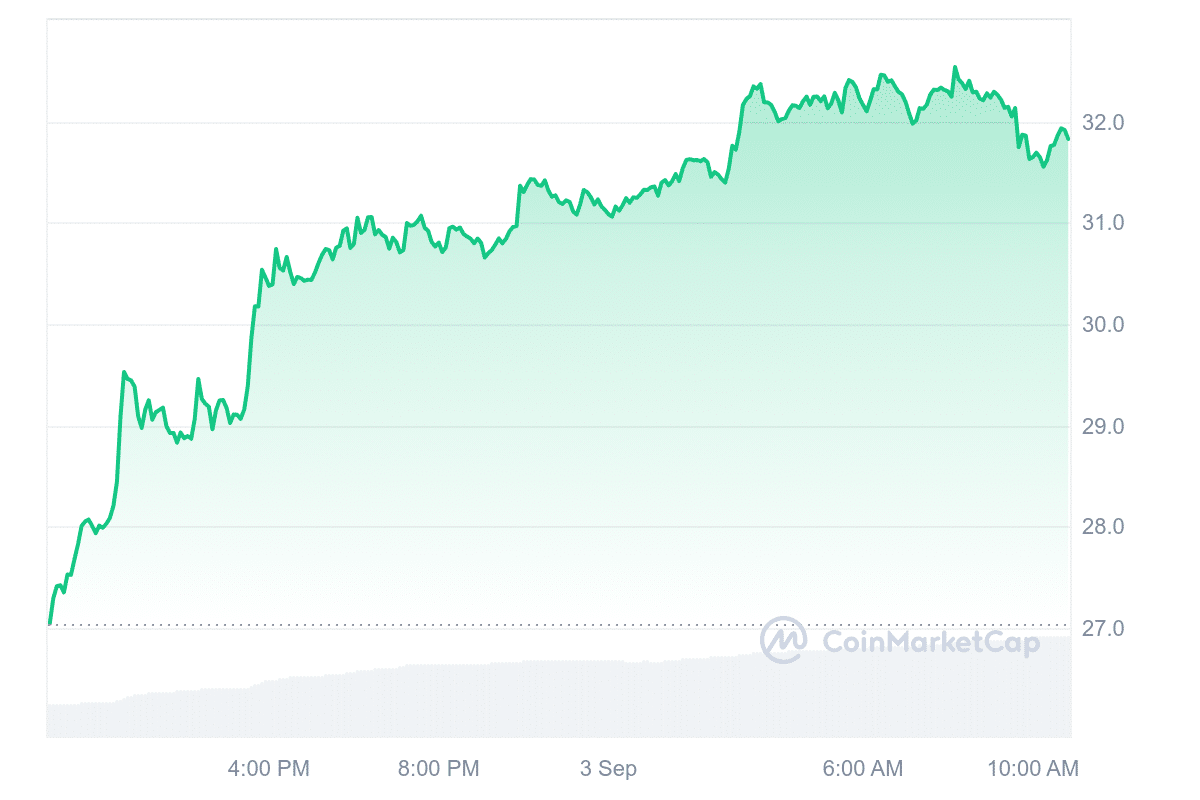Click the 4:00 PM time label
The width and height of the screenshot is (1200, 800).
click(x=269, y=769)
